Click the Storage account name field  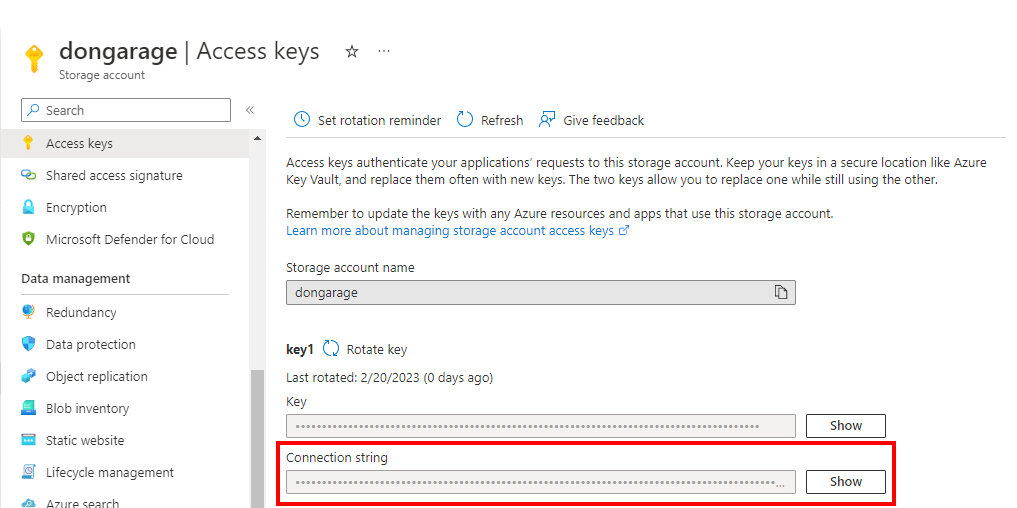click(x=540, y=293)
